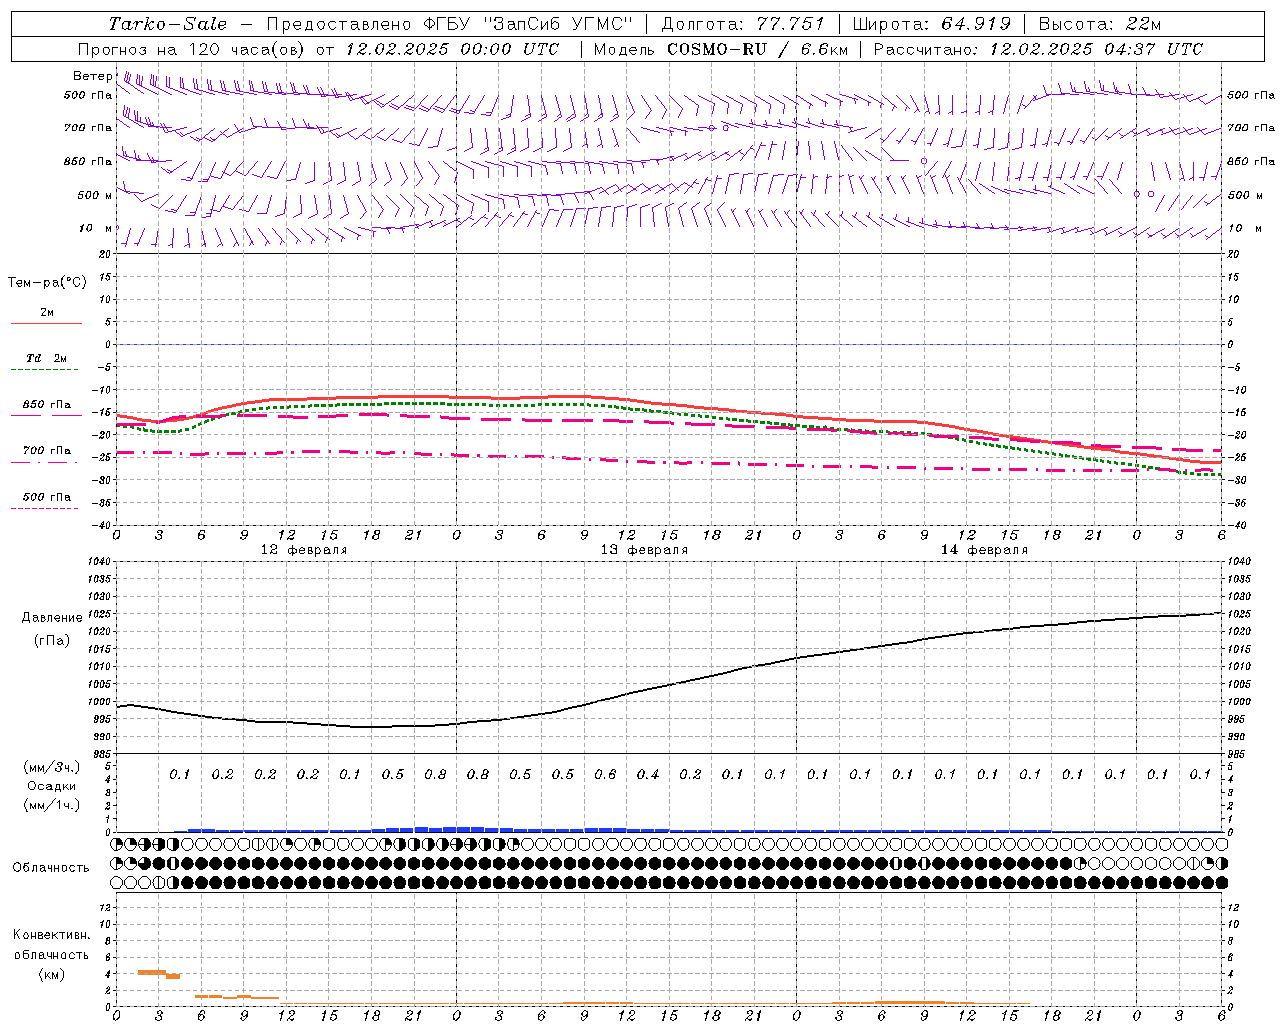
Task: Select the (мм/3ч.) precipitation unit label
Action: [x=52, y=767]
